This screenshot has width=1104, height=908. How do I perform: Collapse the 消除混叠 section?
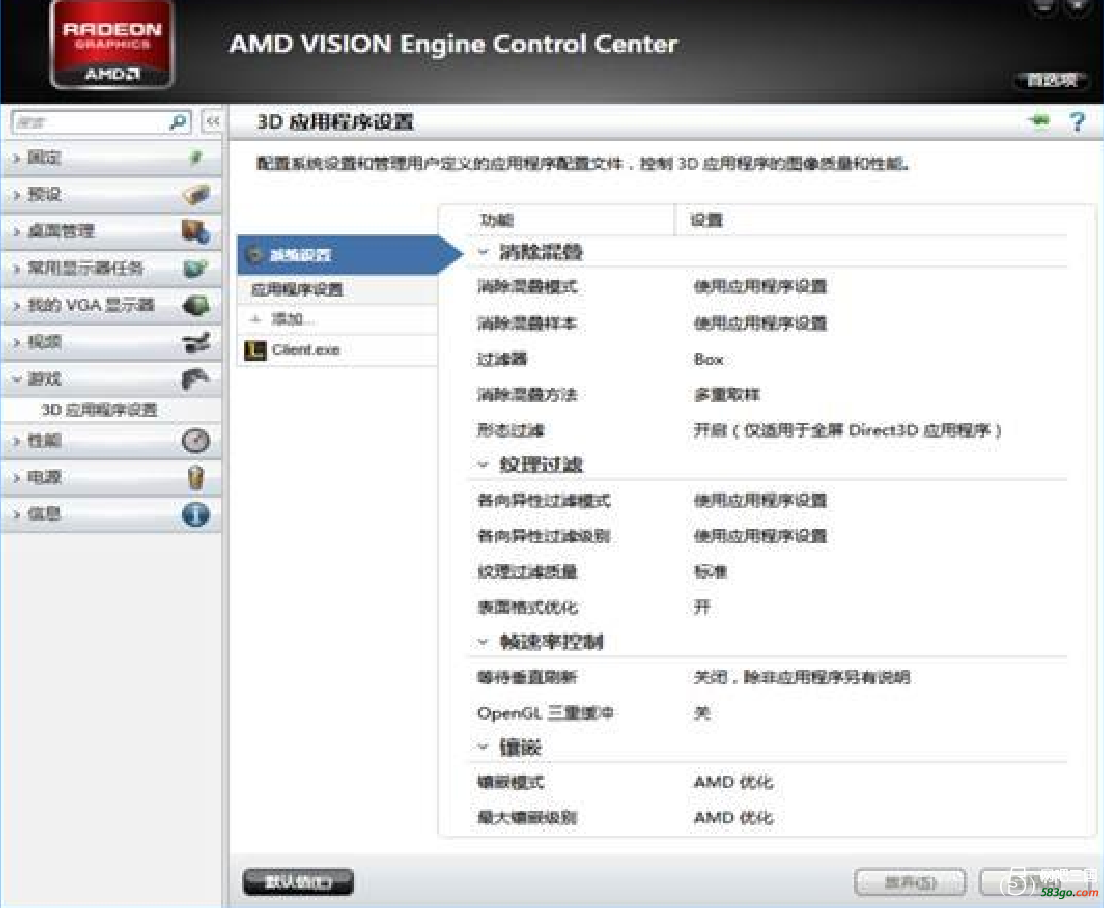pyautogui.click(x=483, y=252)
